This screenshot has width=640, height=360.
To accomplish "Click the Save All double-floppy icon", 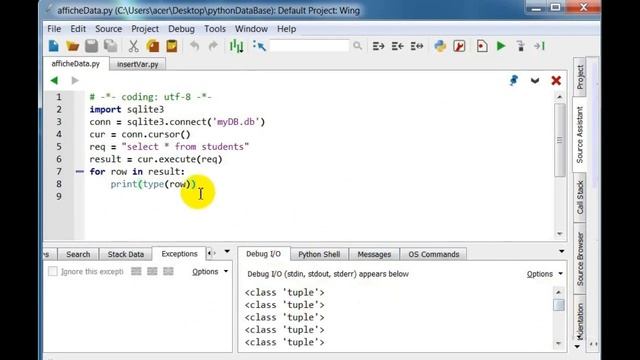I will click(x=111, y=46).
